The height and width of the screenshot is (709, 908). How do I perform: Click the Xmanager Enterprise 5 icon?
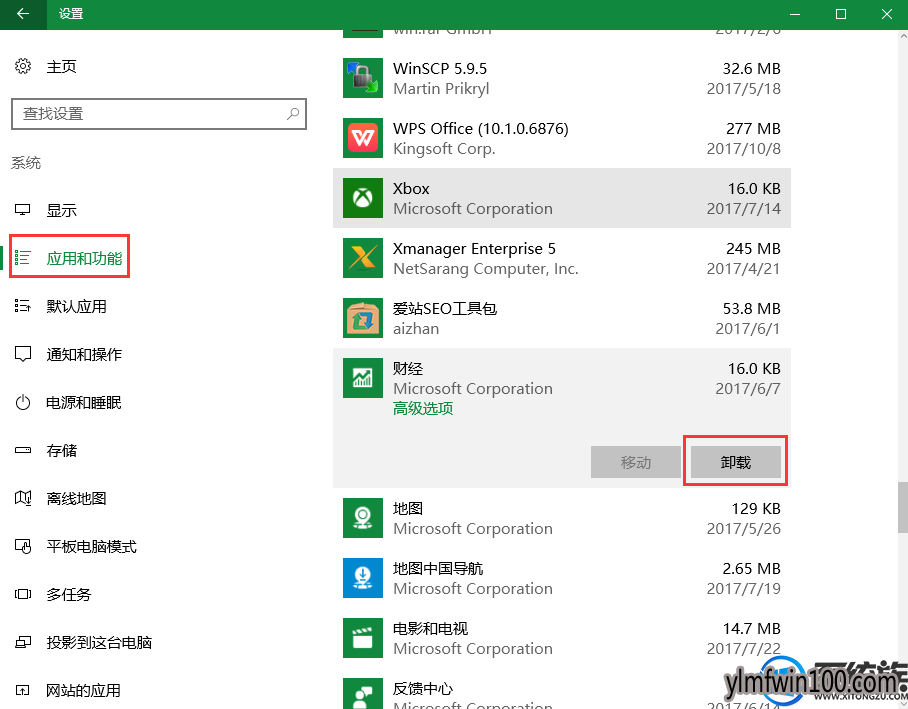tap(363, 258)
